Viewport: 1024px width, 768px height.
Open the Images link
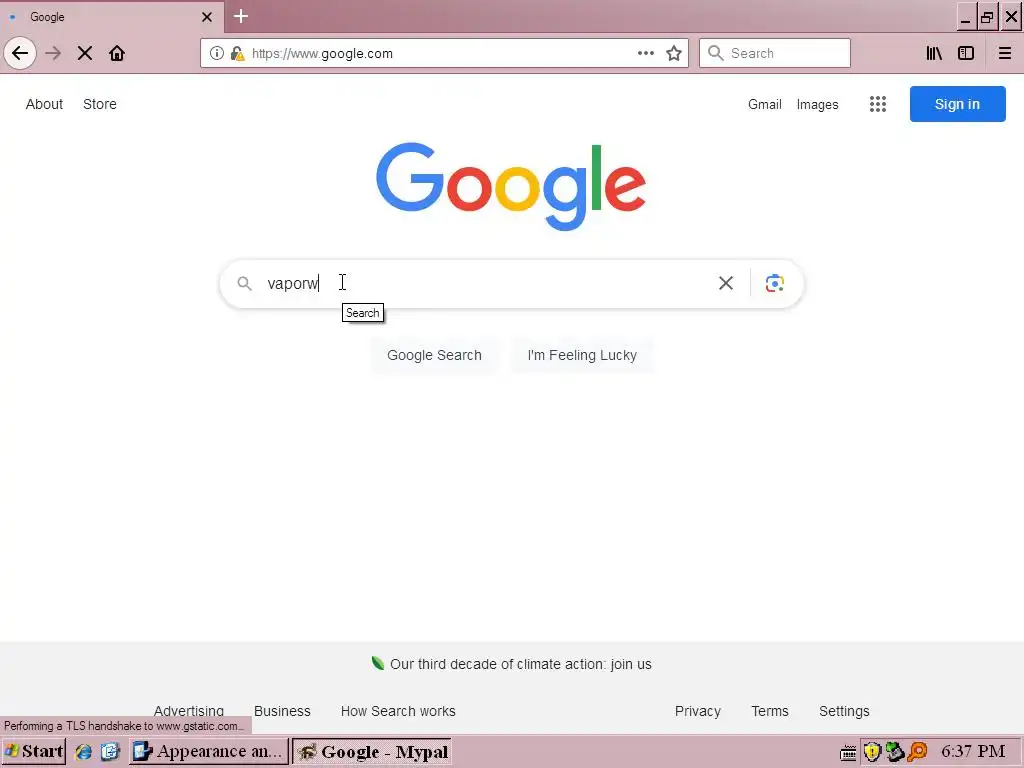(x=818, y=104)
